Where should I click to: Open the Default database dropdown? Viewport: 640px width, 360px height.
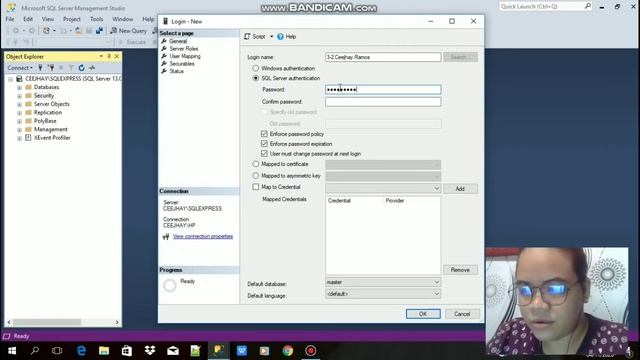(x=436, y=282)
